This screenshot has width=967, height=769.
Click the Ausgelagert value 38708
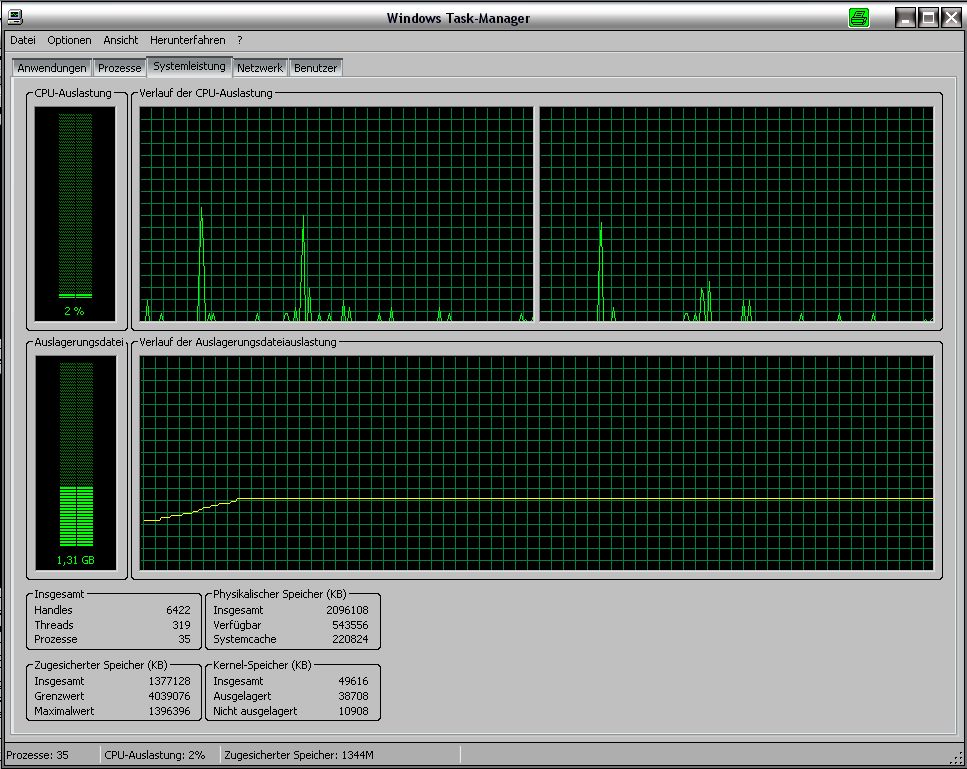tap(353, 696)
